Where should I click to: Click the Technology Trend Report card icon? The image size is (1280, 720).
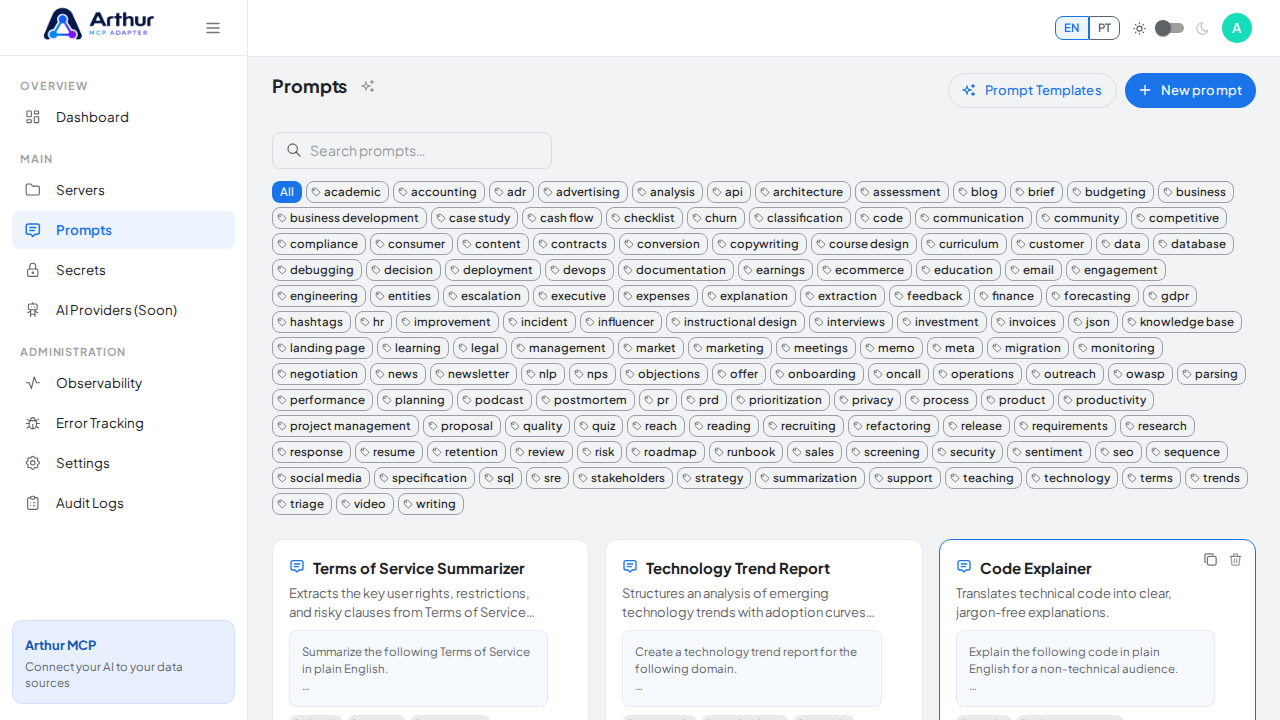pyautogui.click(x=630, y=566)
